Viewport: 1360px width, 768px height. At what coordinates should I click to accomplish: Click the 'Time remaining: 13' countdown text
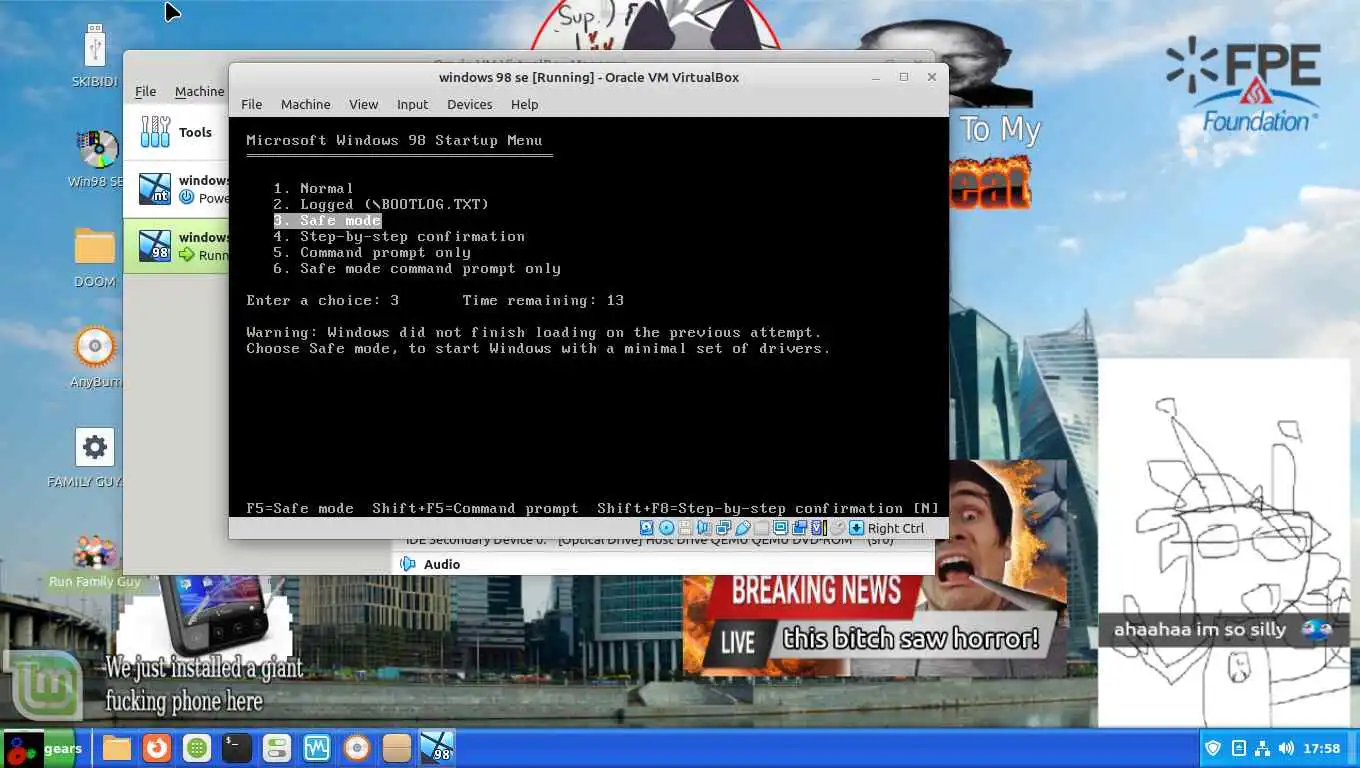pos(543,300)
